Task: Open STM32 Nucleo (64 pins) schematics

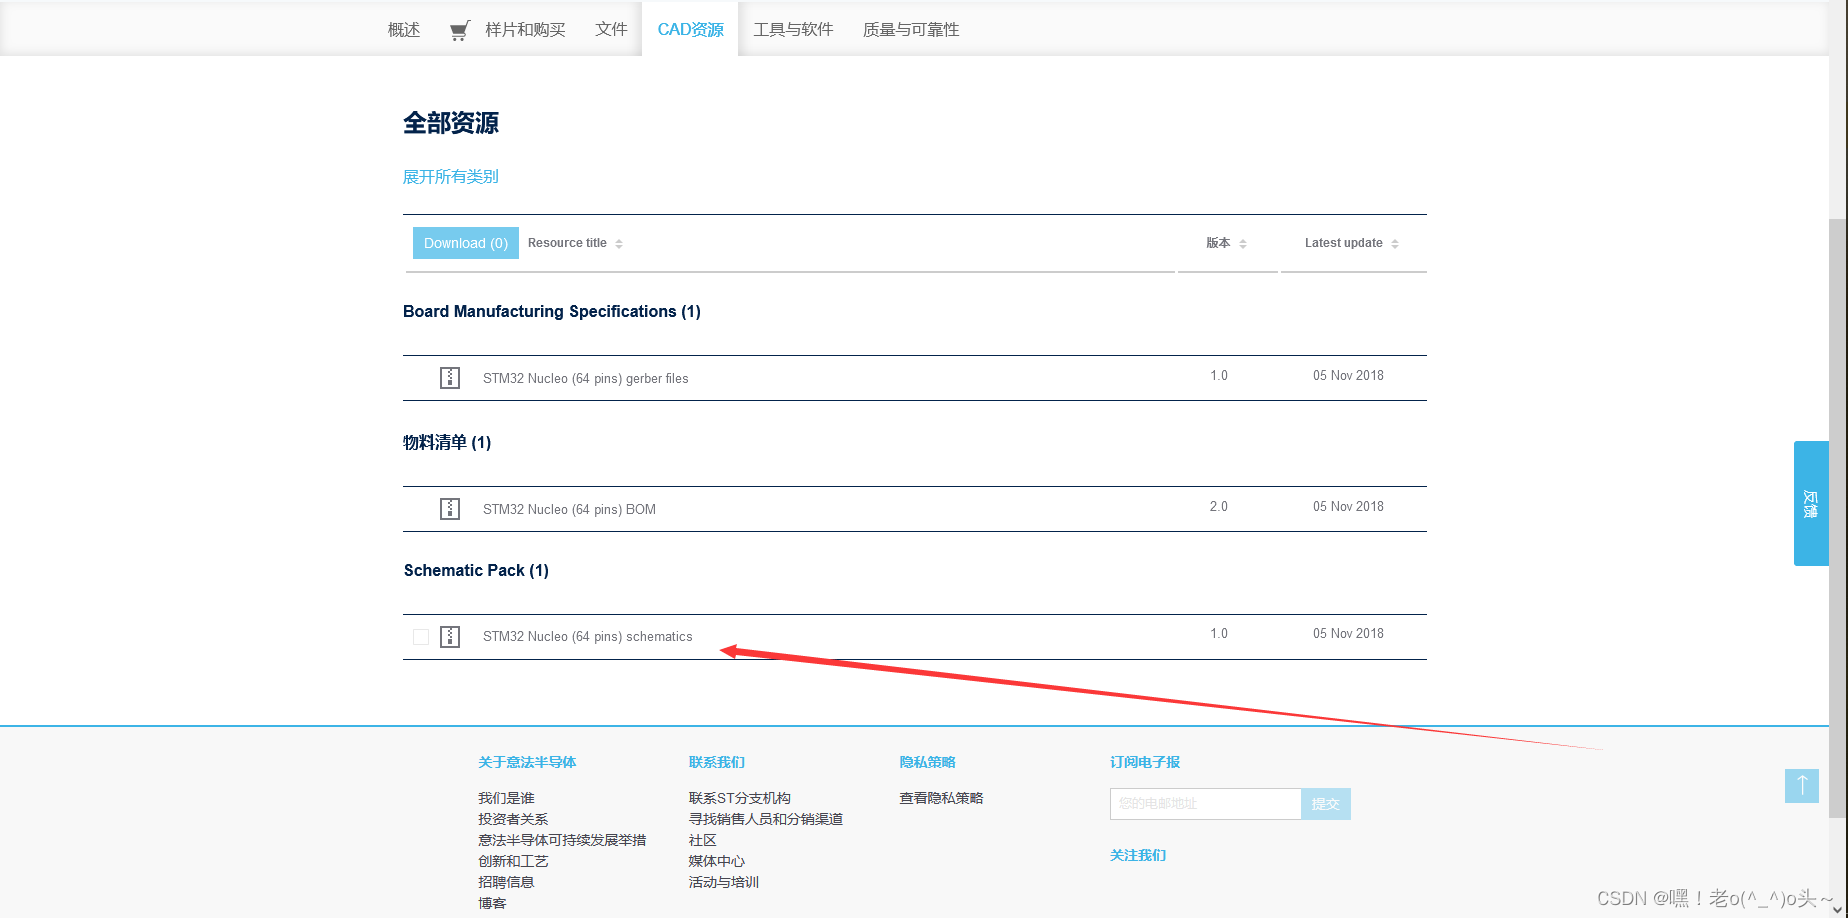Action: [587, 637]
